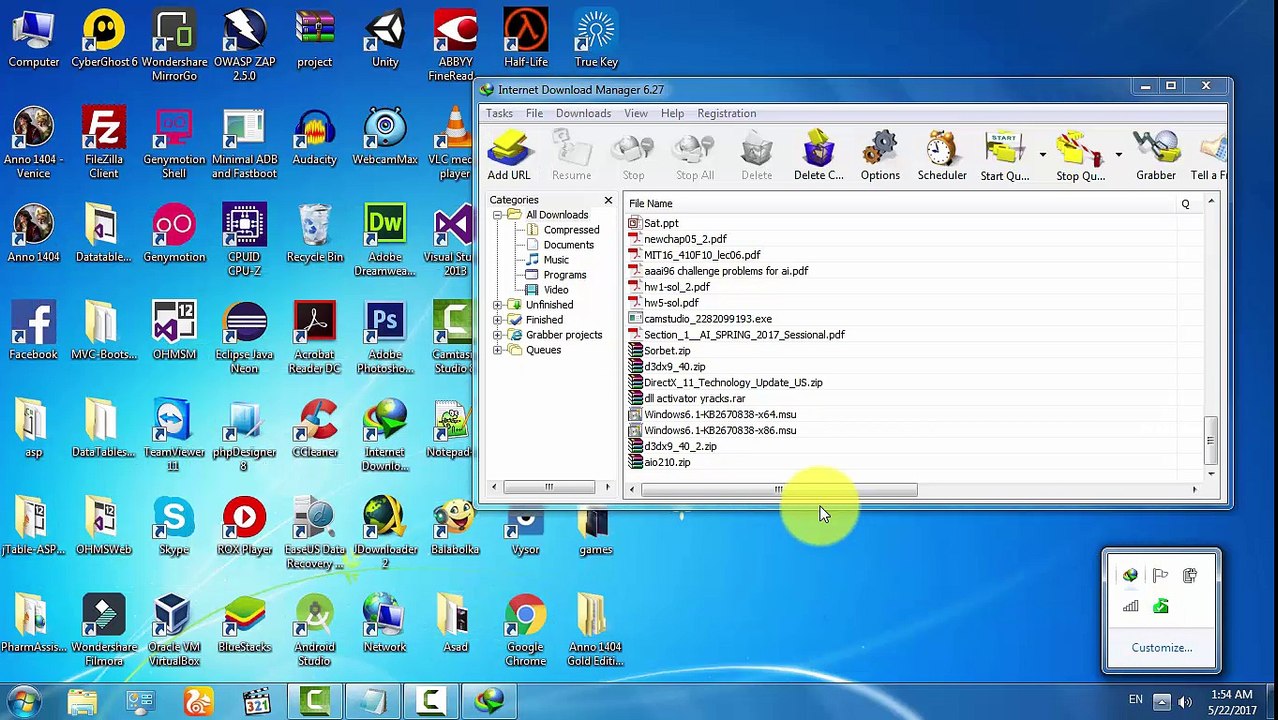Open the Grabber toolbar icon
1278x720 pixels.
tap(1155, 155)
